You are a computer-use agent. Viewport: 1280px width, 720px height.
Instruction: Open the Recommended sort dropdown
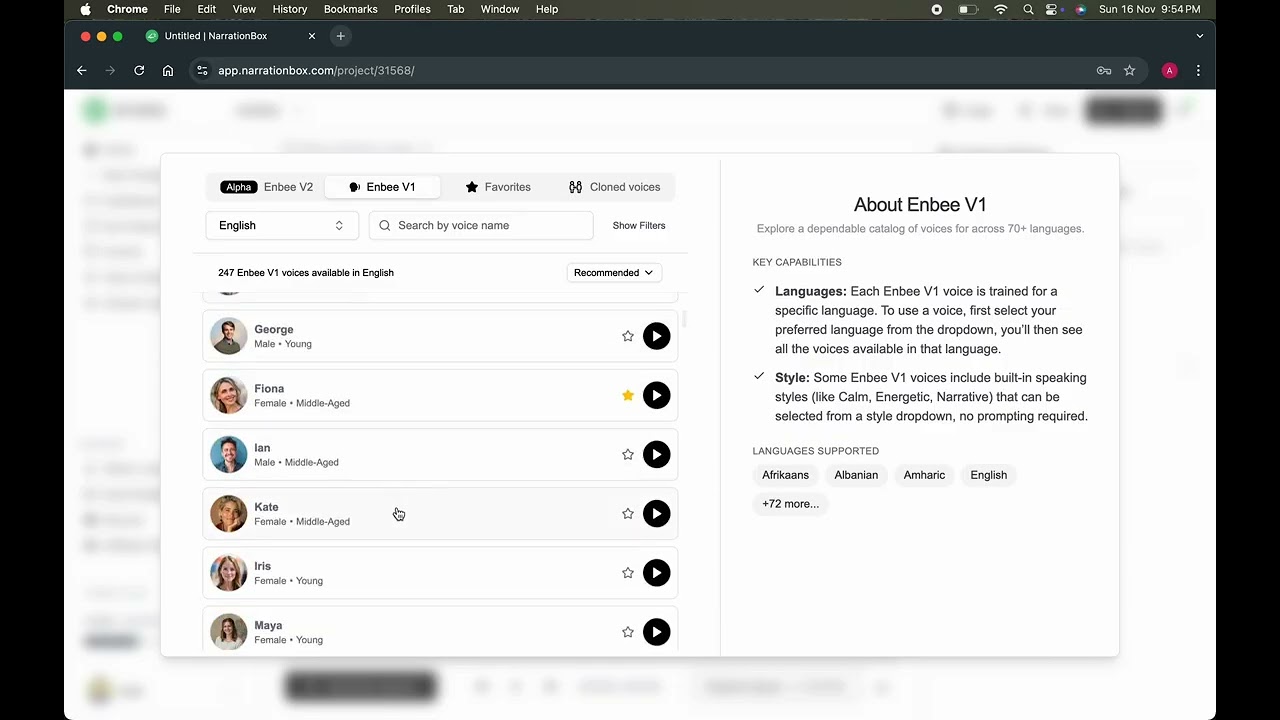tap(614, 272)
